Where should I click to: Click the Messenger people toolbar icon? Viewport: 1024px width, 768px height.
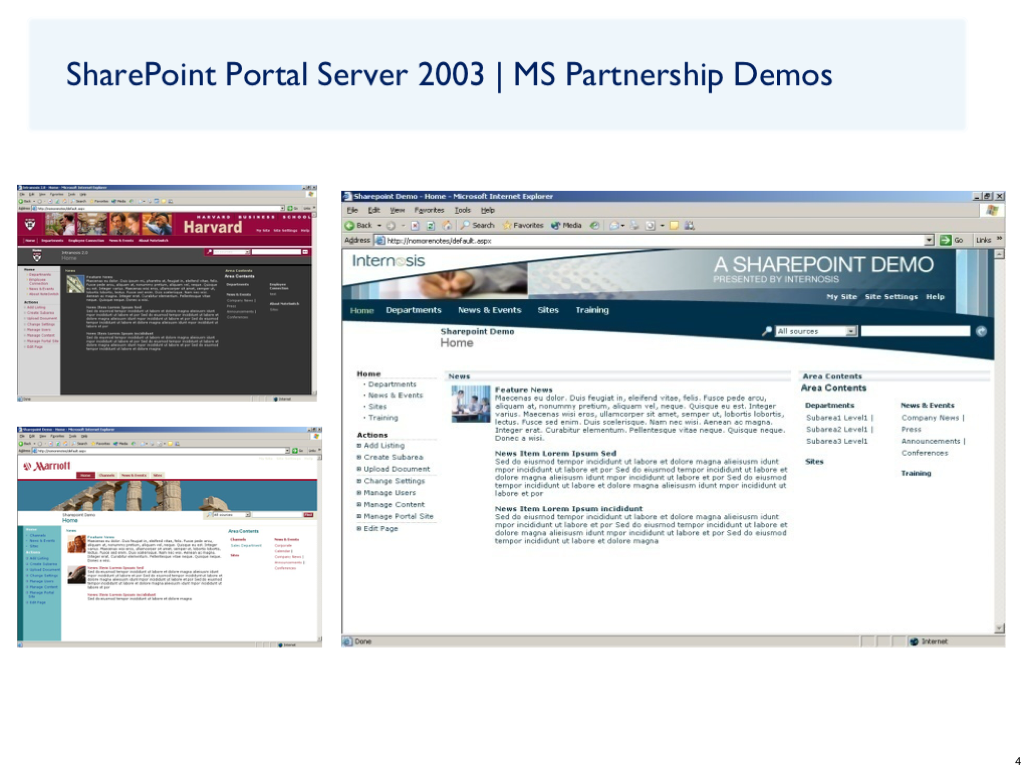tap(690, 225)
